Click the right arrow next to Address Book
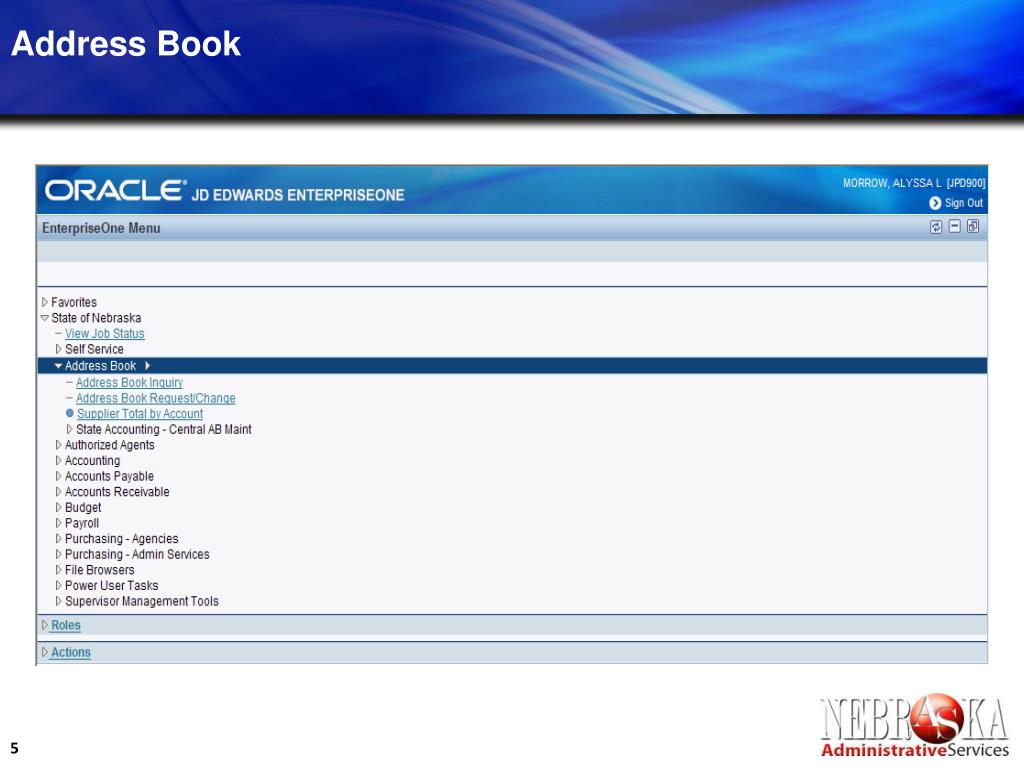Screen dimensions: 1024x768 (x=147, y=366)
